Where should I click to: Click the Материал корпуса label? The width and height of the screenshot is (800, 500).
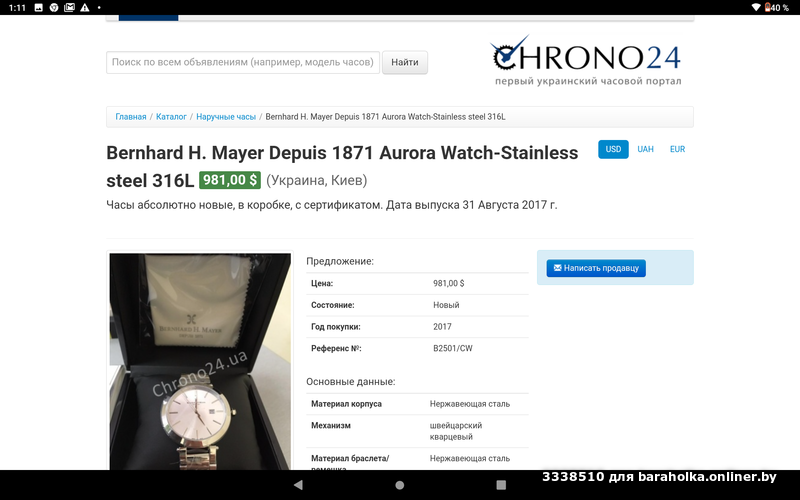[346, 404]
